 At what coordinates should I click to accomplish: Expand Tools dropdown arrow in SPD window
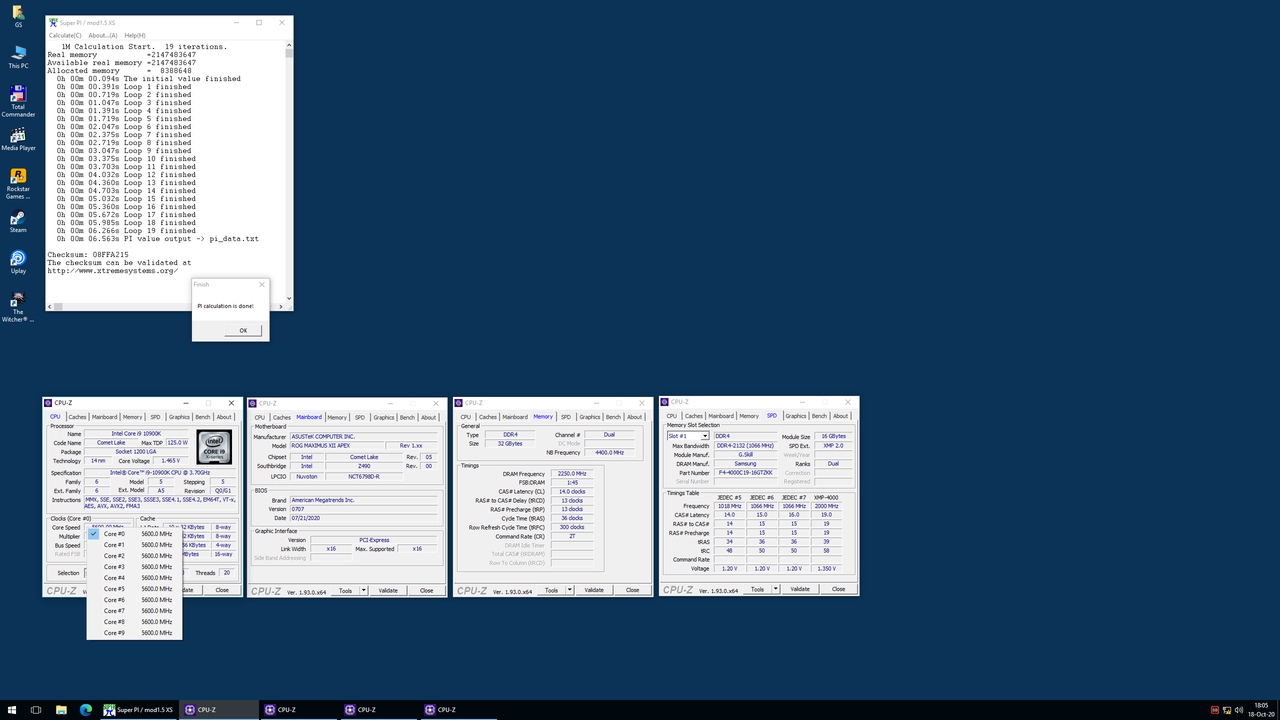(776, 589)
